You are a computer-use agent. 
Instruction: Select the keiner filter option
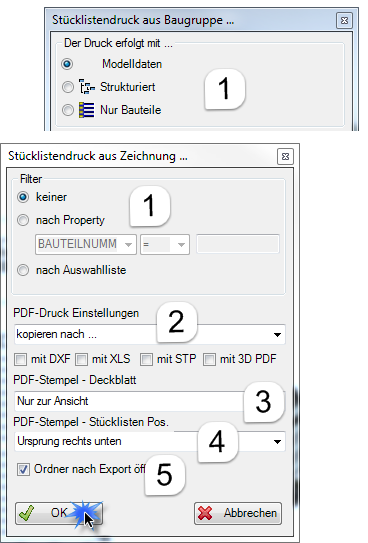pyautogui.click(x=23, y=197)
